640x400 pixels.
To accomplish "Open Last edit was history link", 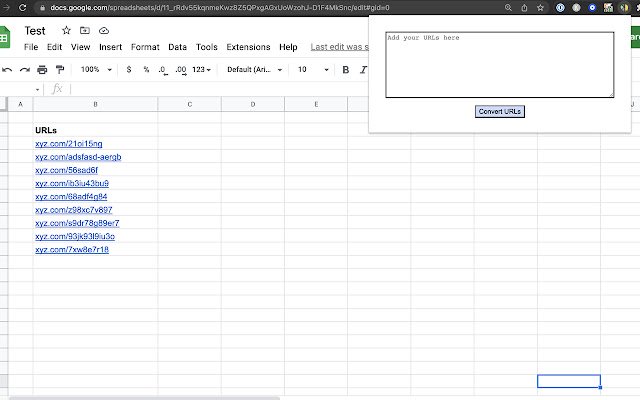I will click(x=339, y=47).
